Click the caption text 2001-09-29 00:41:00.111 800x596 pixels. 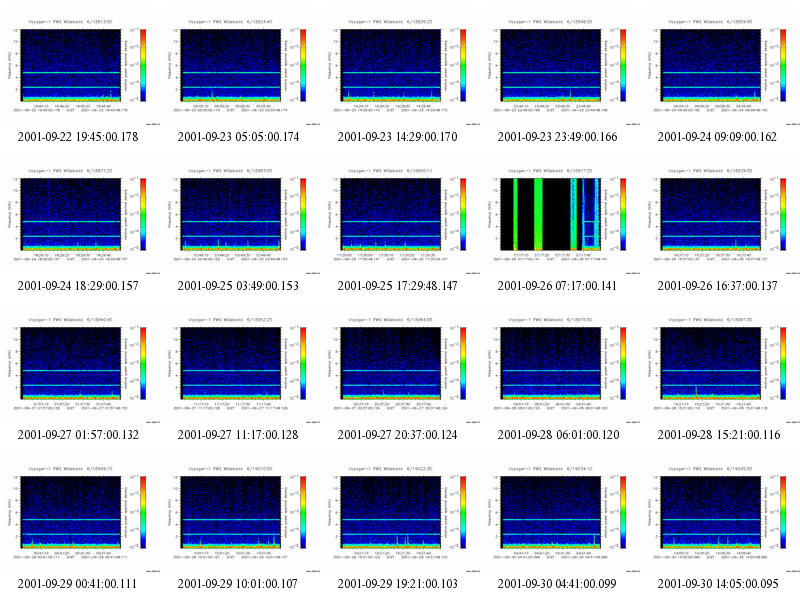pos(77,584)
